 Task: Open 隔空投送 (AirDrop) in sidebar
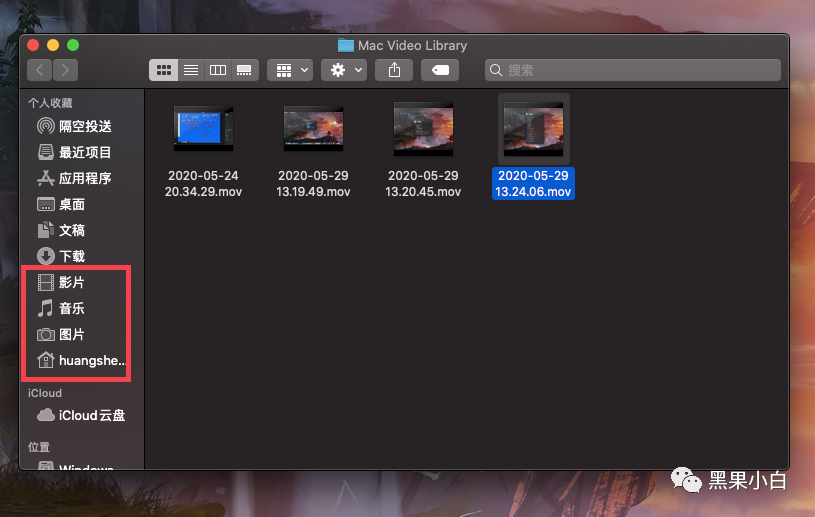[x=84, y=126]
